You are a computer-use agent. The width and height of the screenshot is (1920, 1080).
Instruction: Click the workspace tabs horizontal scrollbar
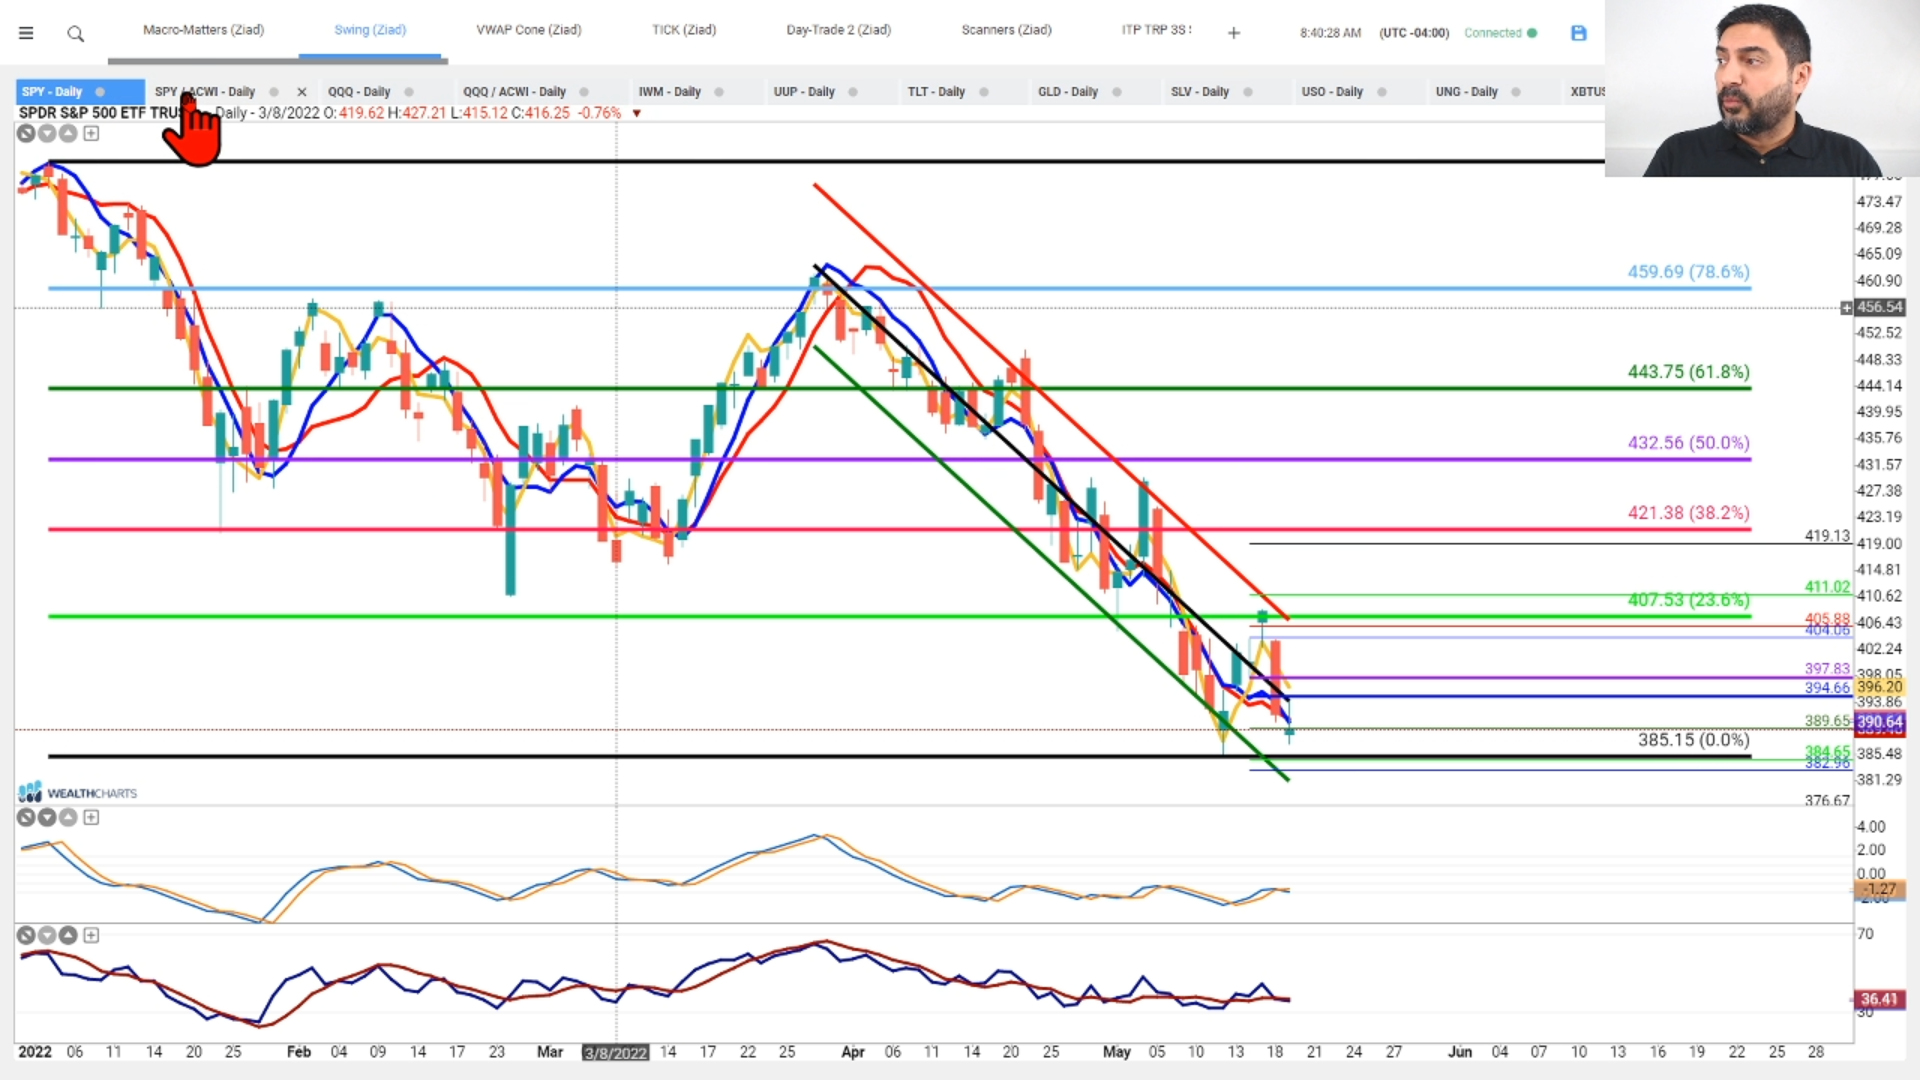(278, 61)
